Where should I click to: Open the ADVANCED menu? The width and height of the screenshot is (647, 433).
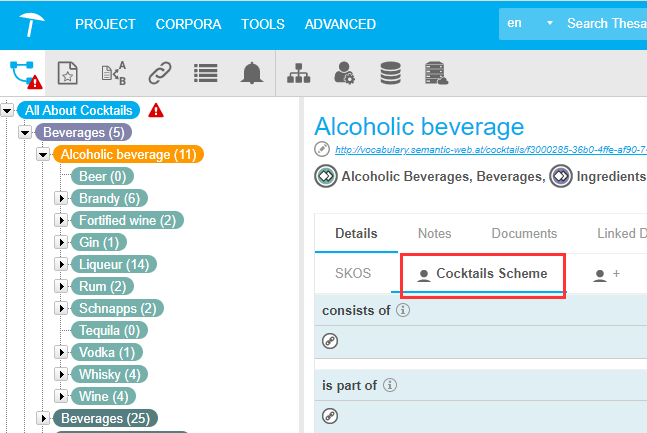point(340,24)
